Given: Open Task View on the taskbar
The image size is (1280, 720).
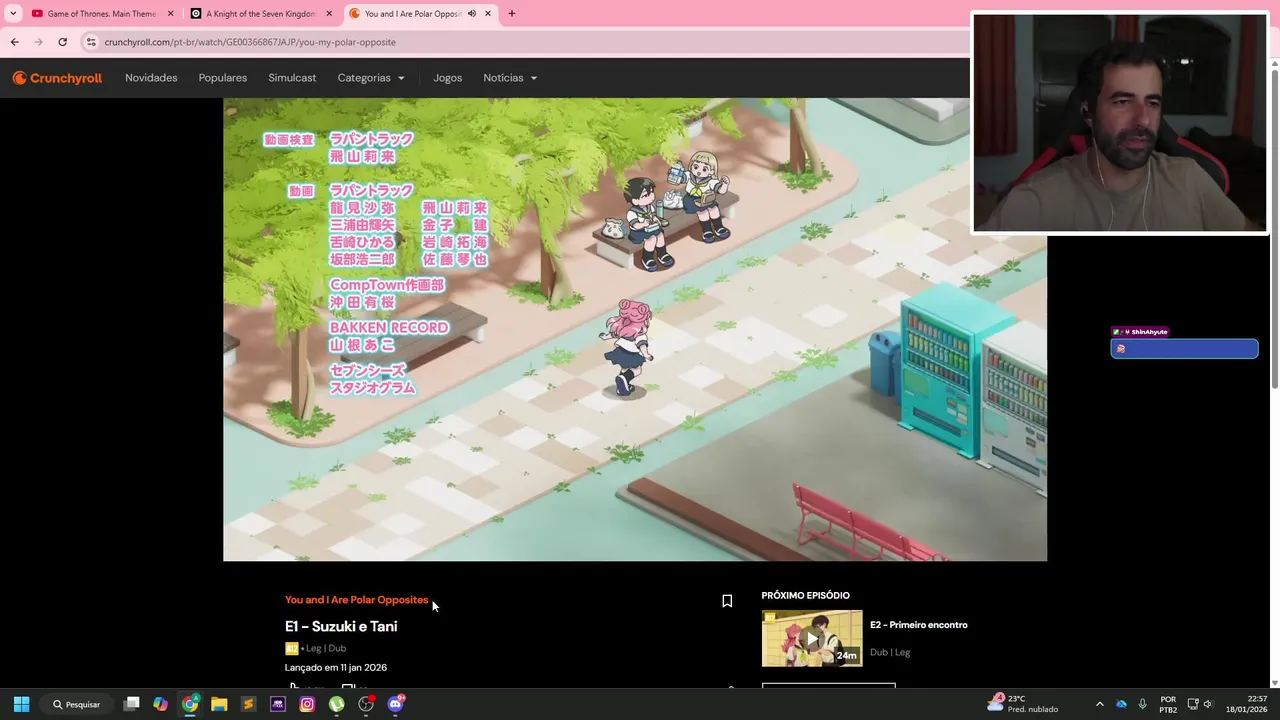Looking at the screenshot, I should [x=131, y=704].
